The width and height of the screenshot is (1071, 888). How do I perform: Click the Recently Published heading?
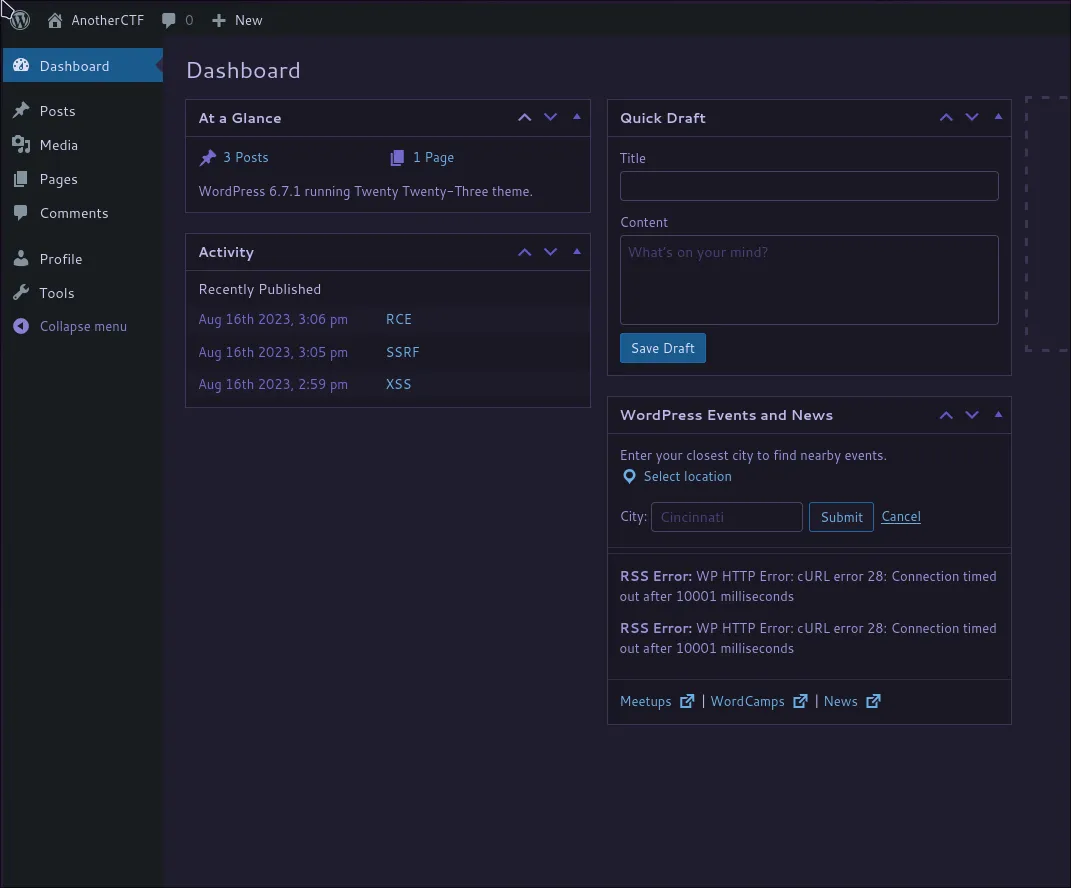click(260, 289)
